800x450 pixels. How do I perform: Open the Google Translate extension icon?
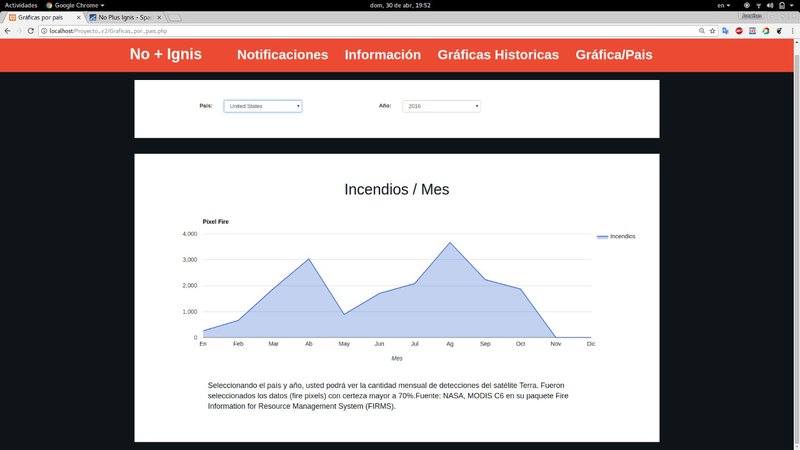pyautogui.click(x=724, y=31)
